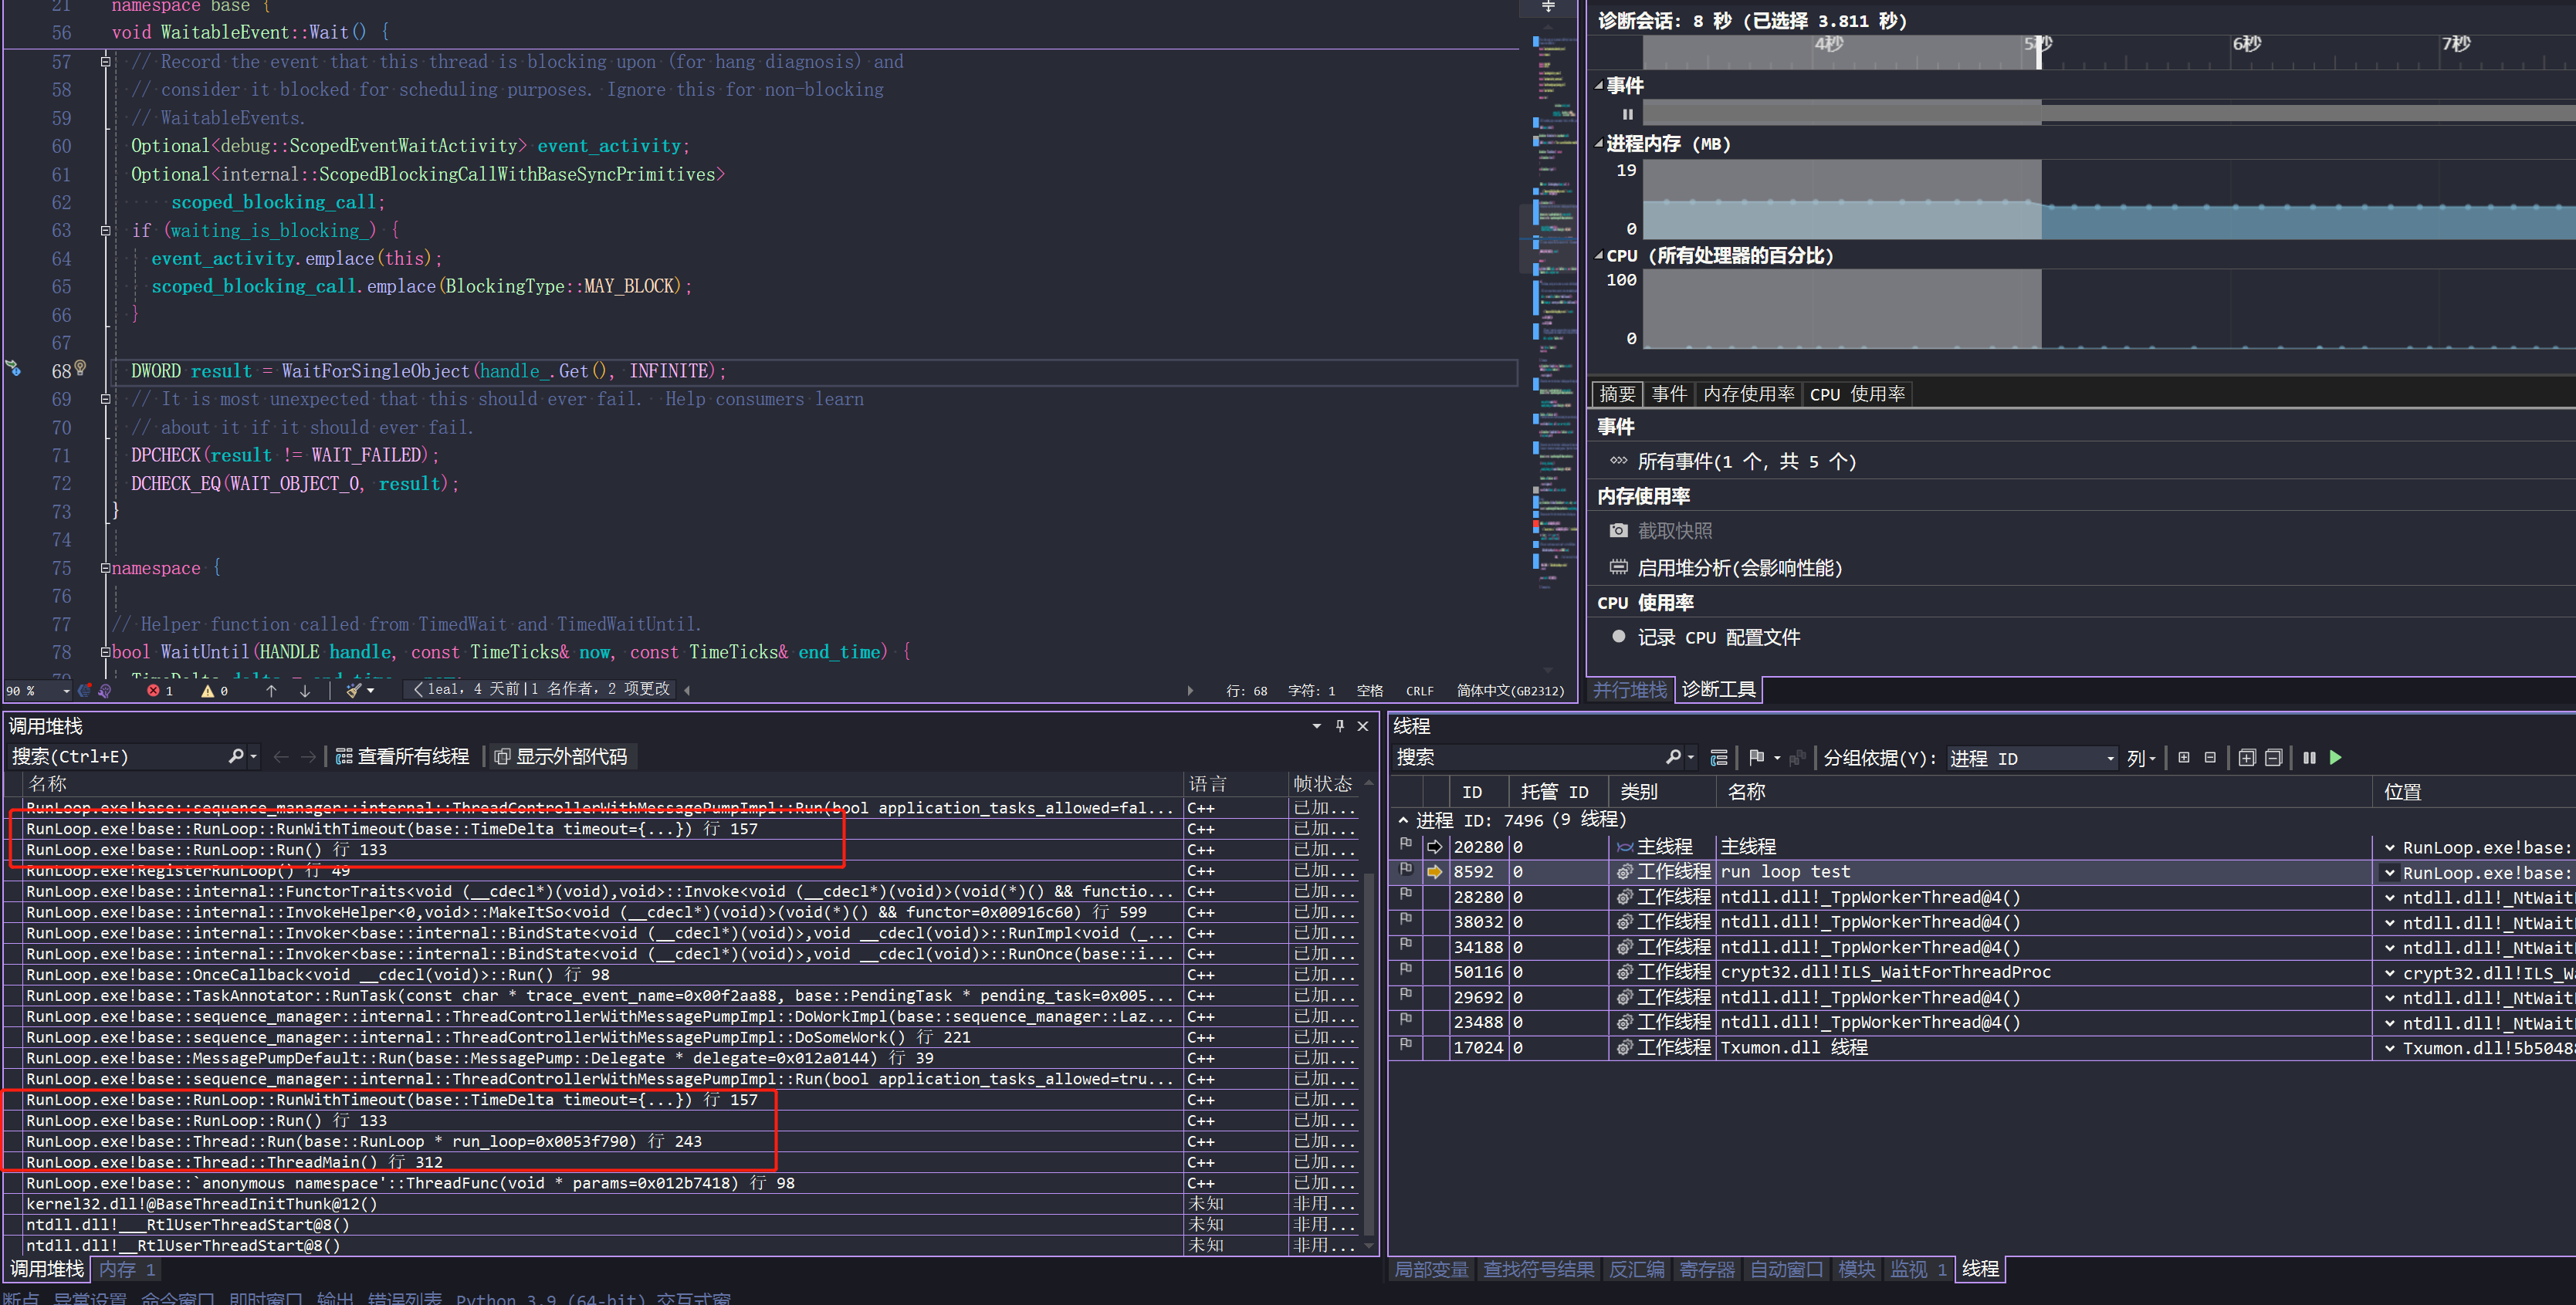Click the call stack search field
The height and width of the screenshot is (1305, 2576).
[118, 756]
